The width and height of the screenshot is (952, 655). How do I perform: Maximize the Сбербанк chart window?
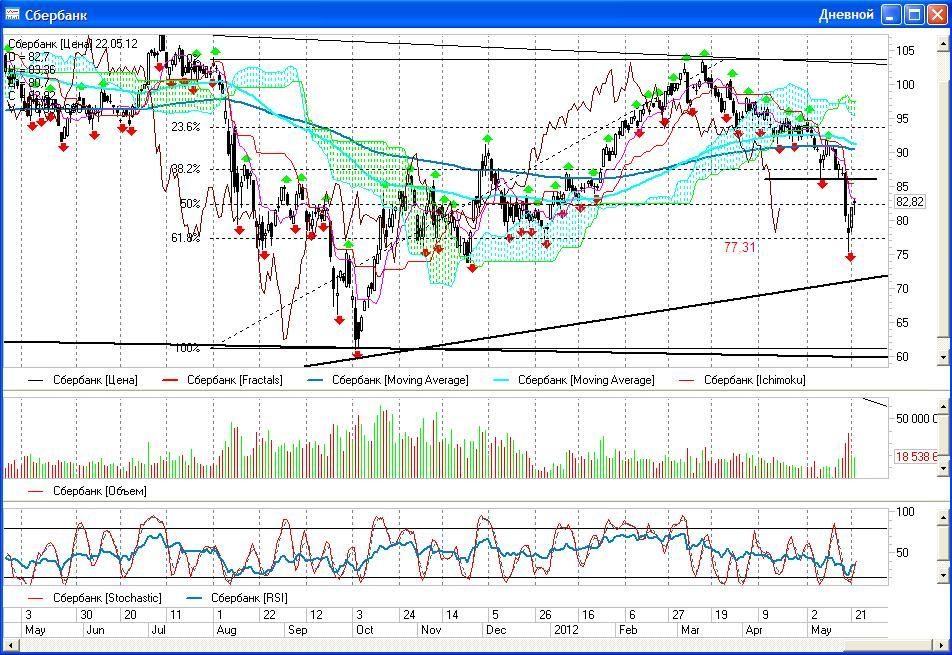click(914, 15)
